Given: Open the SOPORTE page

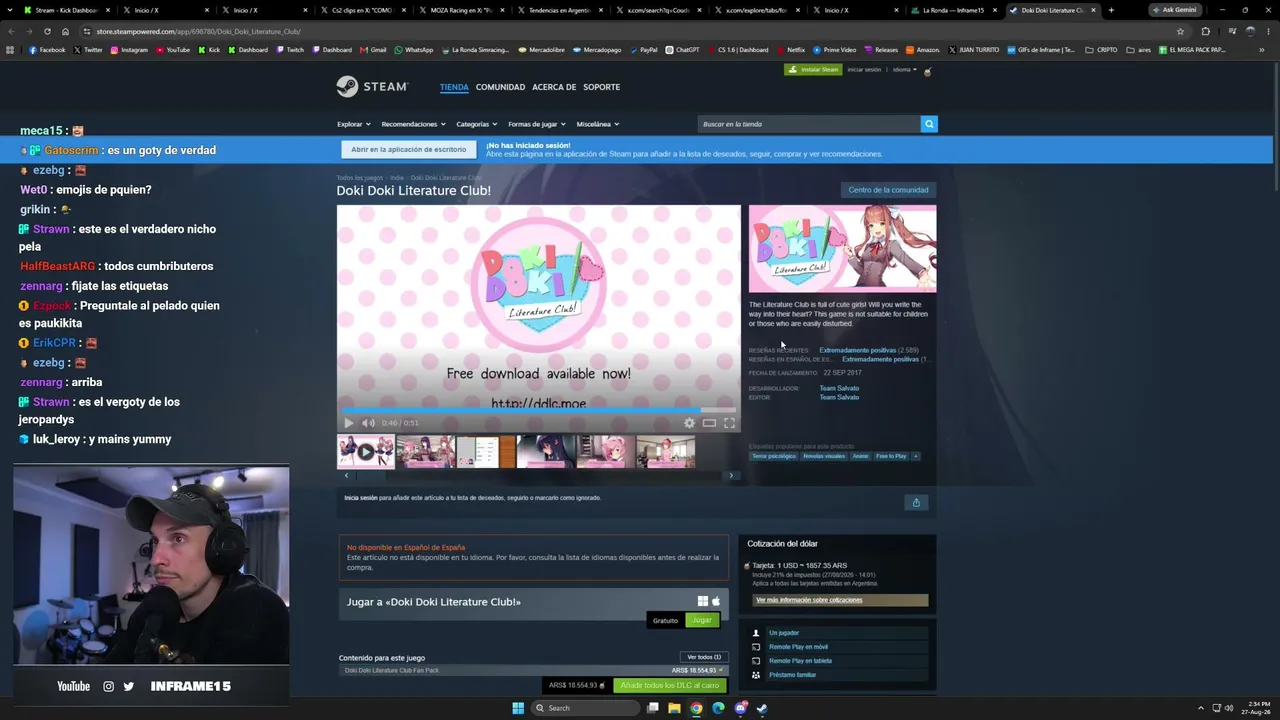Looking at the screenshot, I should 602,87.
